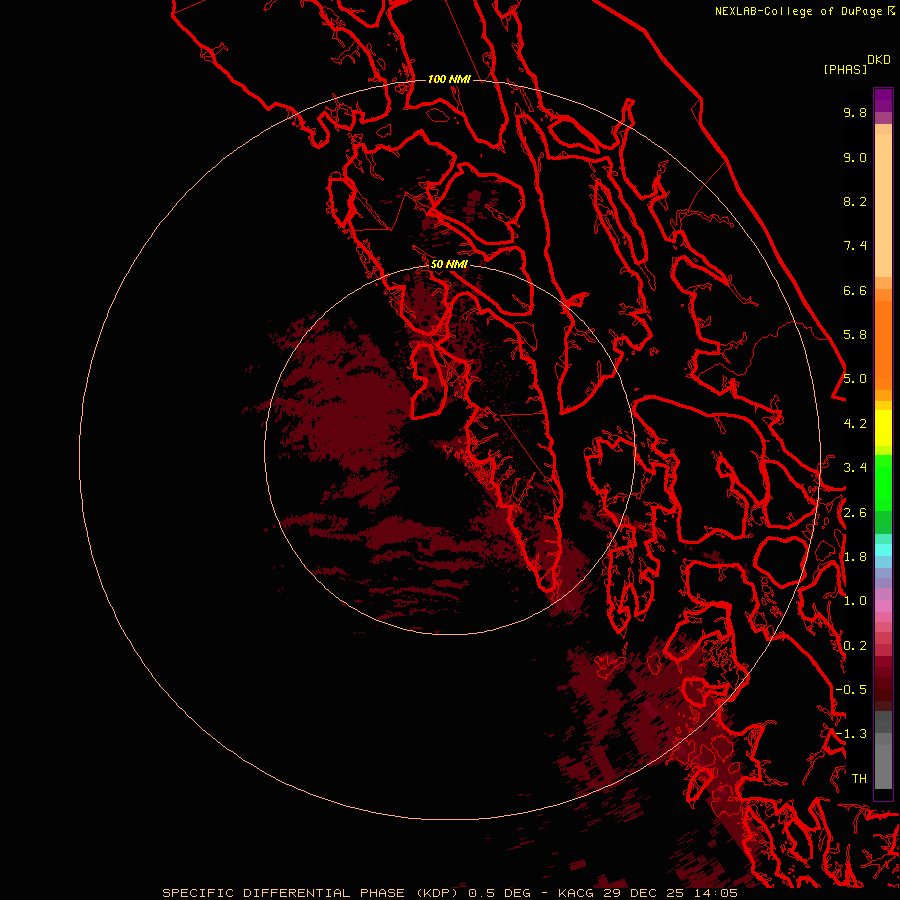Click the 2.6 scale value
The height and width of the screenshot is (900, 900).
855,513
